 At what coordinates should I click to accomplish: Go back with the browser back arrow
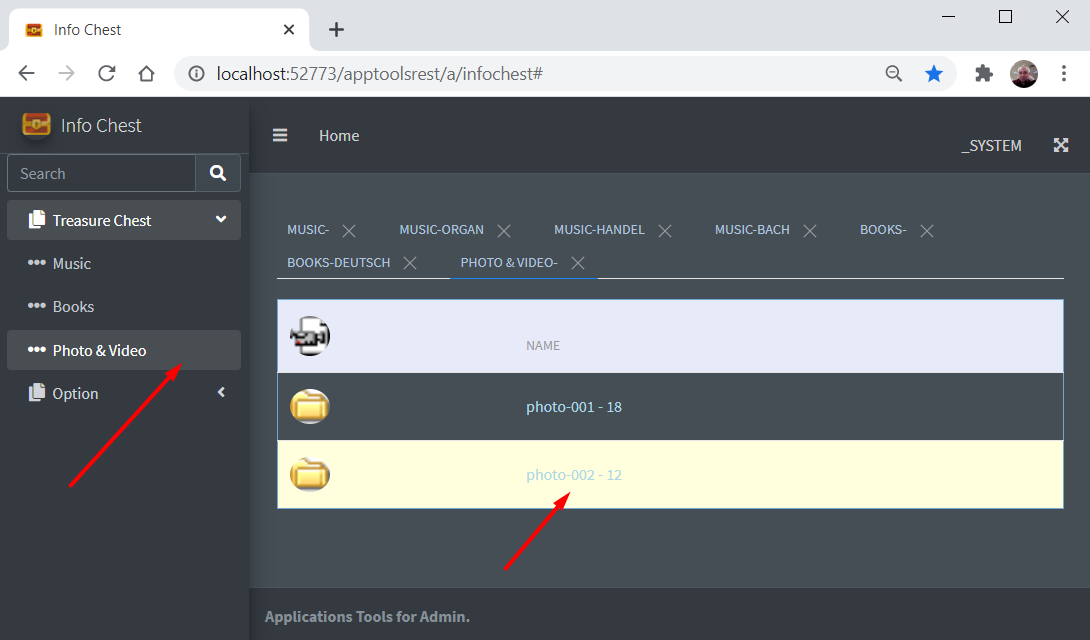[26, 73]
